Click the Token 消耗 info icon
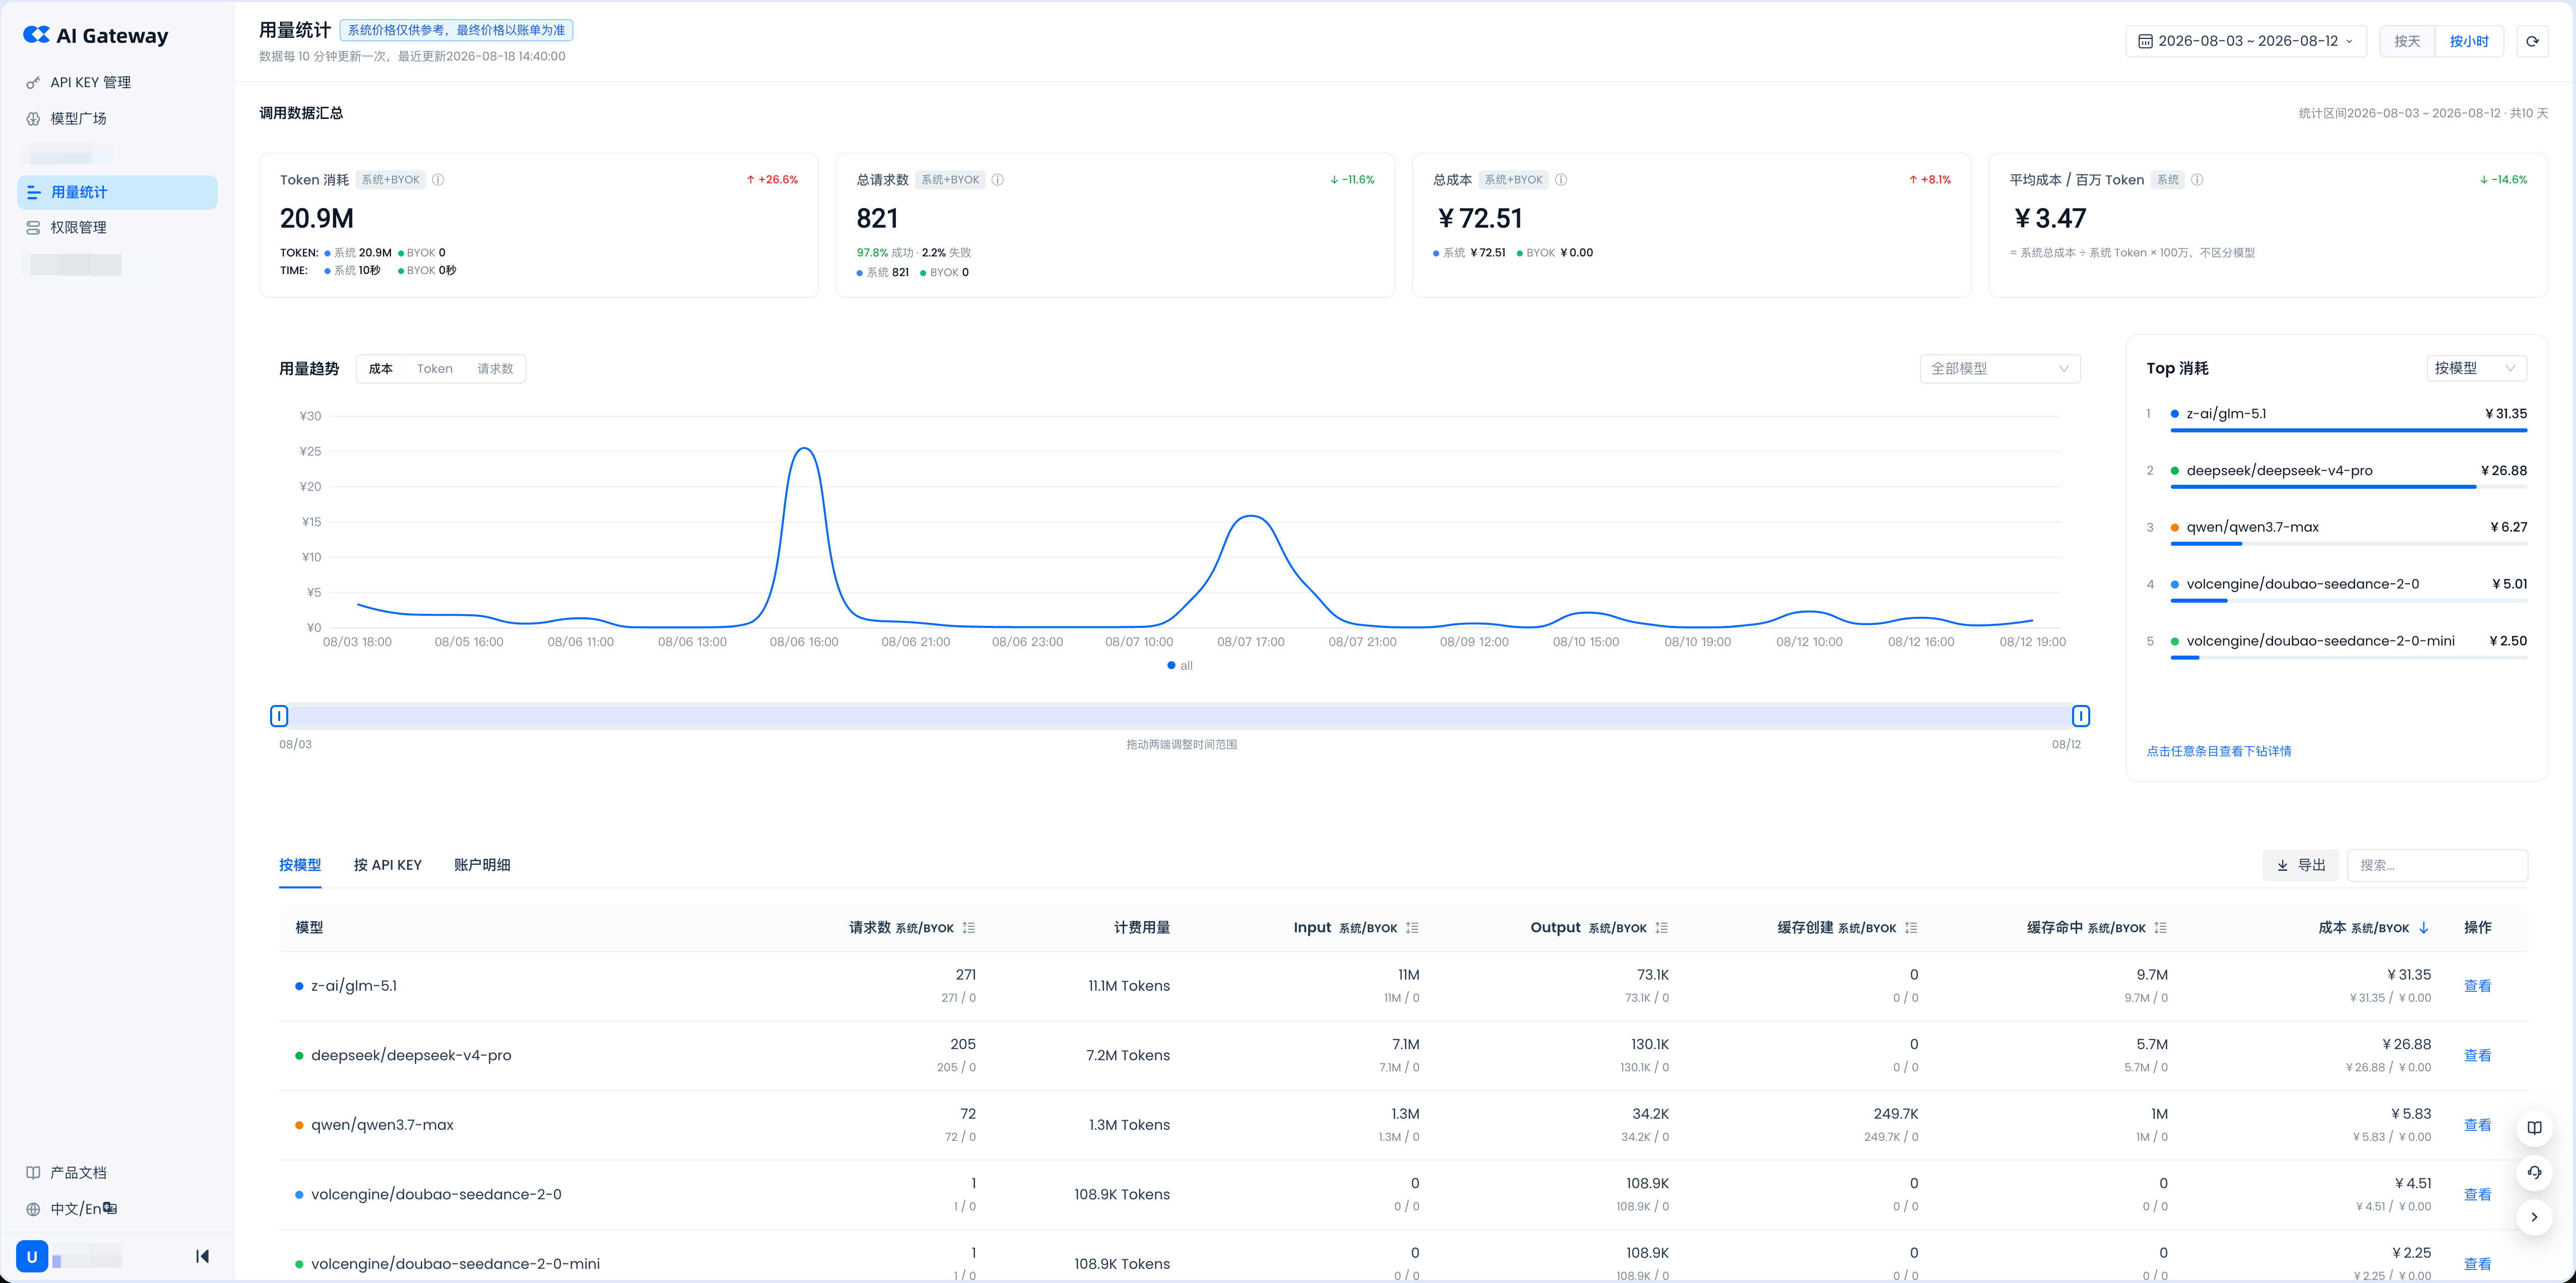This screenshot has height=1283, width=2576. pos(438,180)
